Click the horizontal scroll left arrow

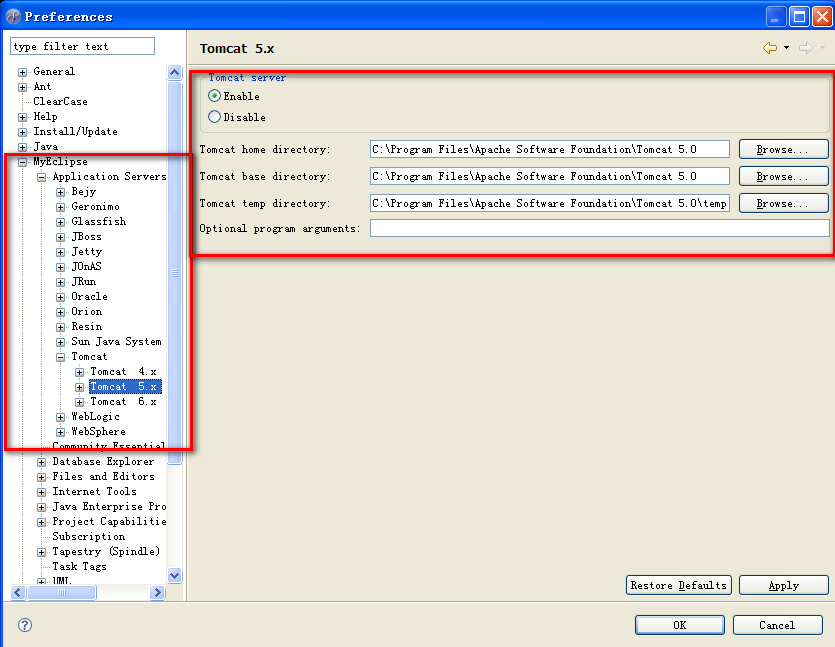pyautogui.click(x=18, y=592)
